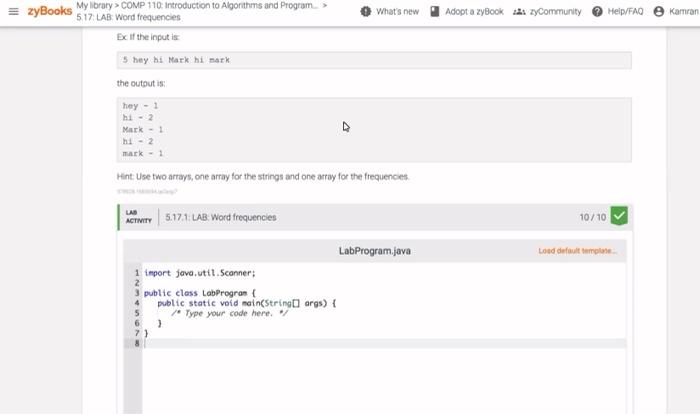Screen dimensions: 700x414
Task: Open COMP 110 course breadcrumb link
Action: coord(219,6)
